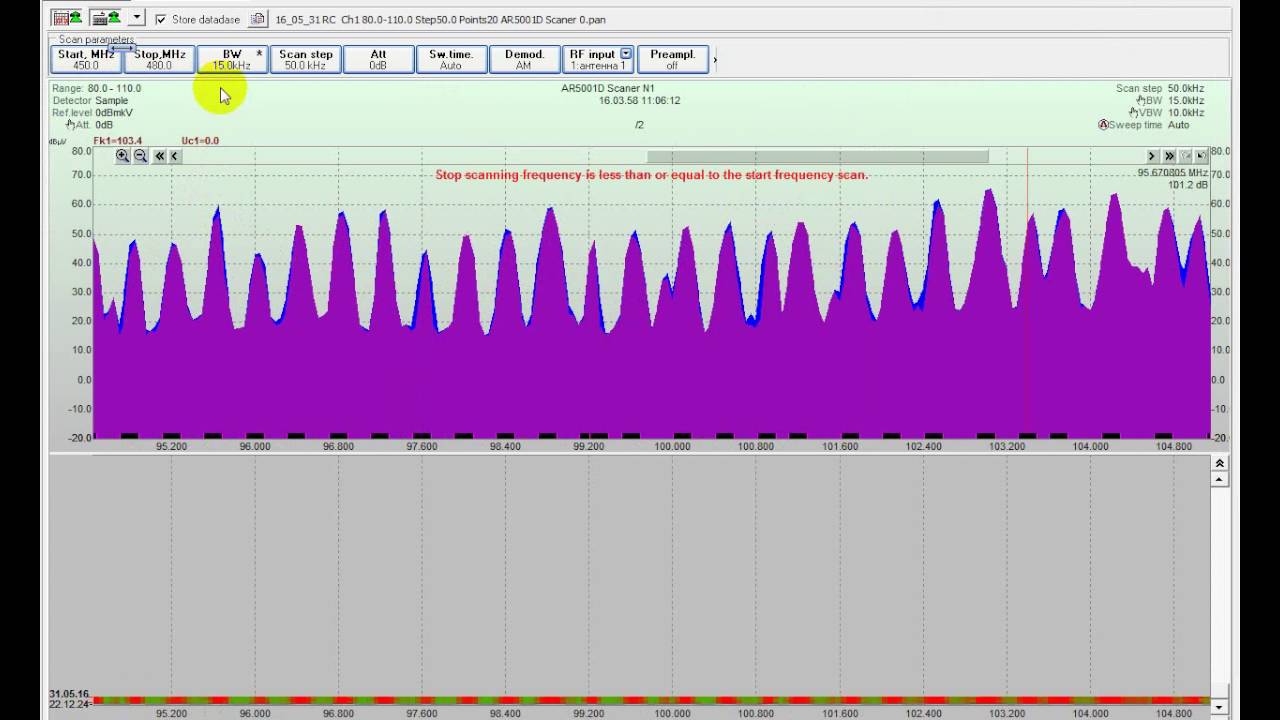The image size is (1280, 720).
Task: Click the single scroll right arrow icon
Action: pyautogui.click(x=1151, y=156)
